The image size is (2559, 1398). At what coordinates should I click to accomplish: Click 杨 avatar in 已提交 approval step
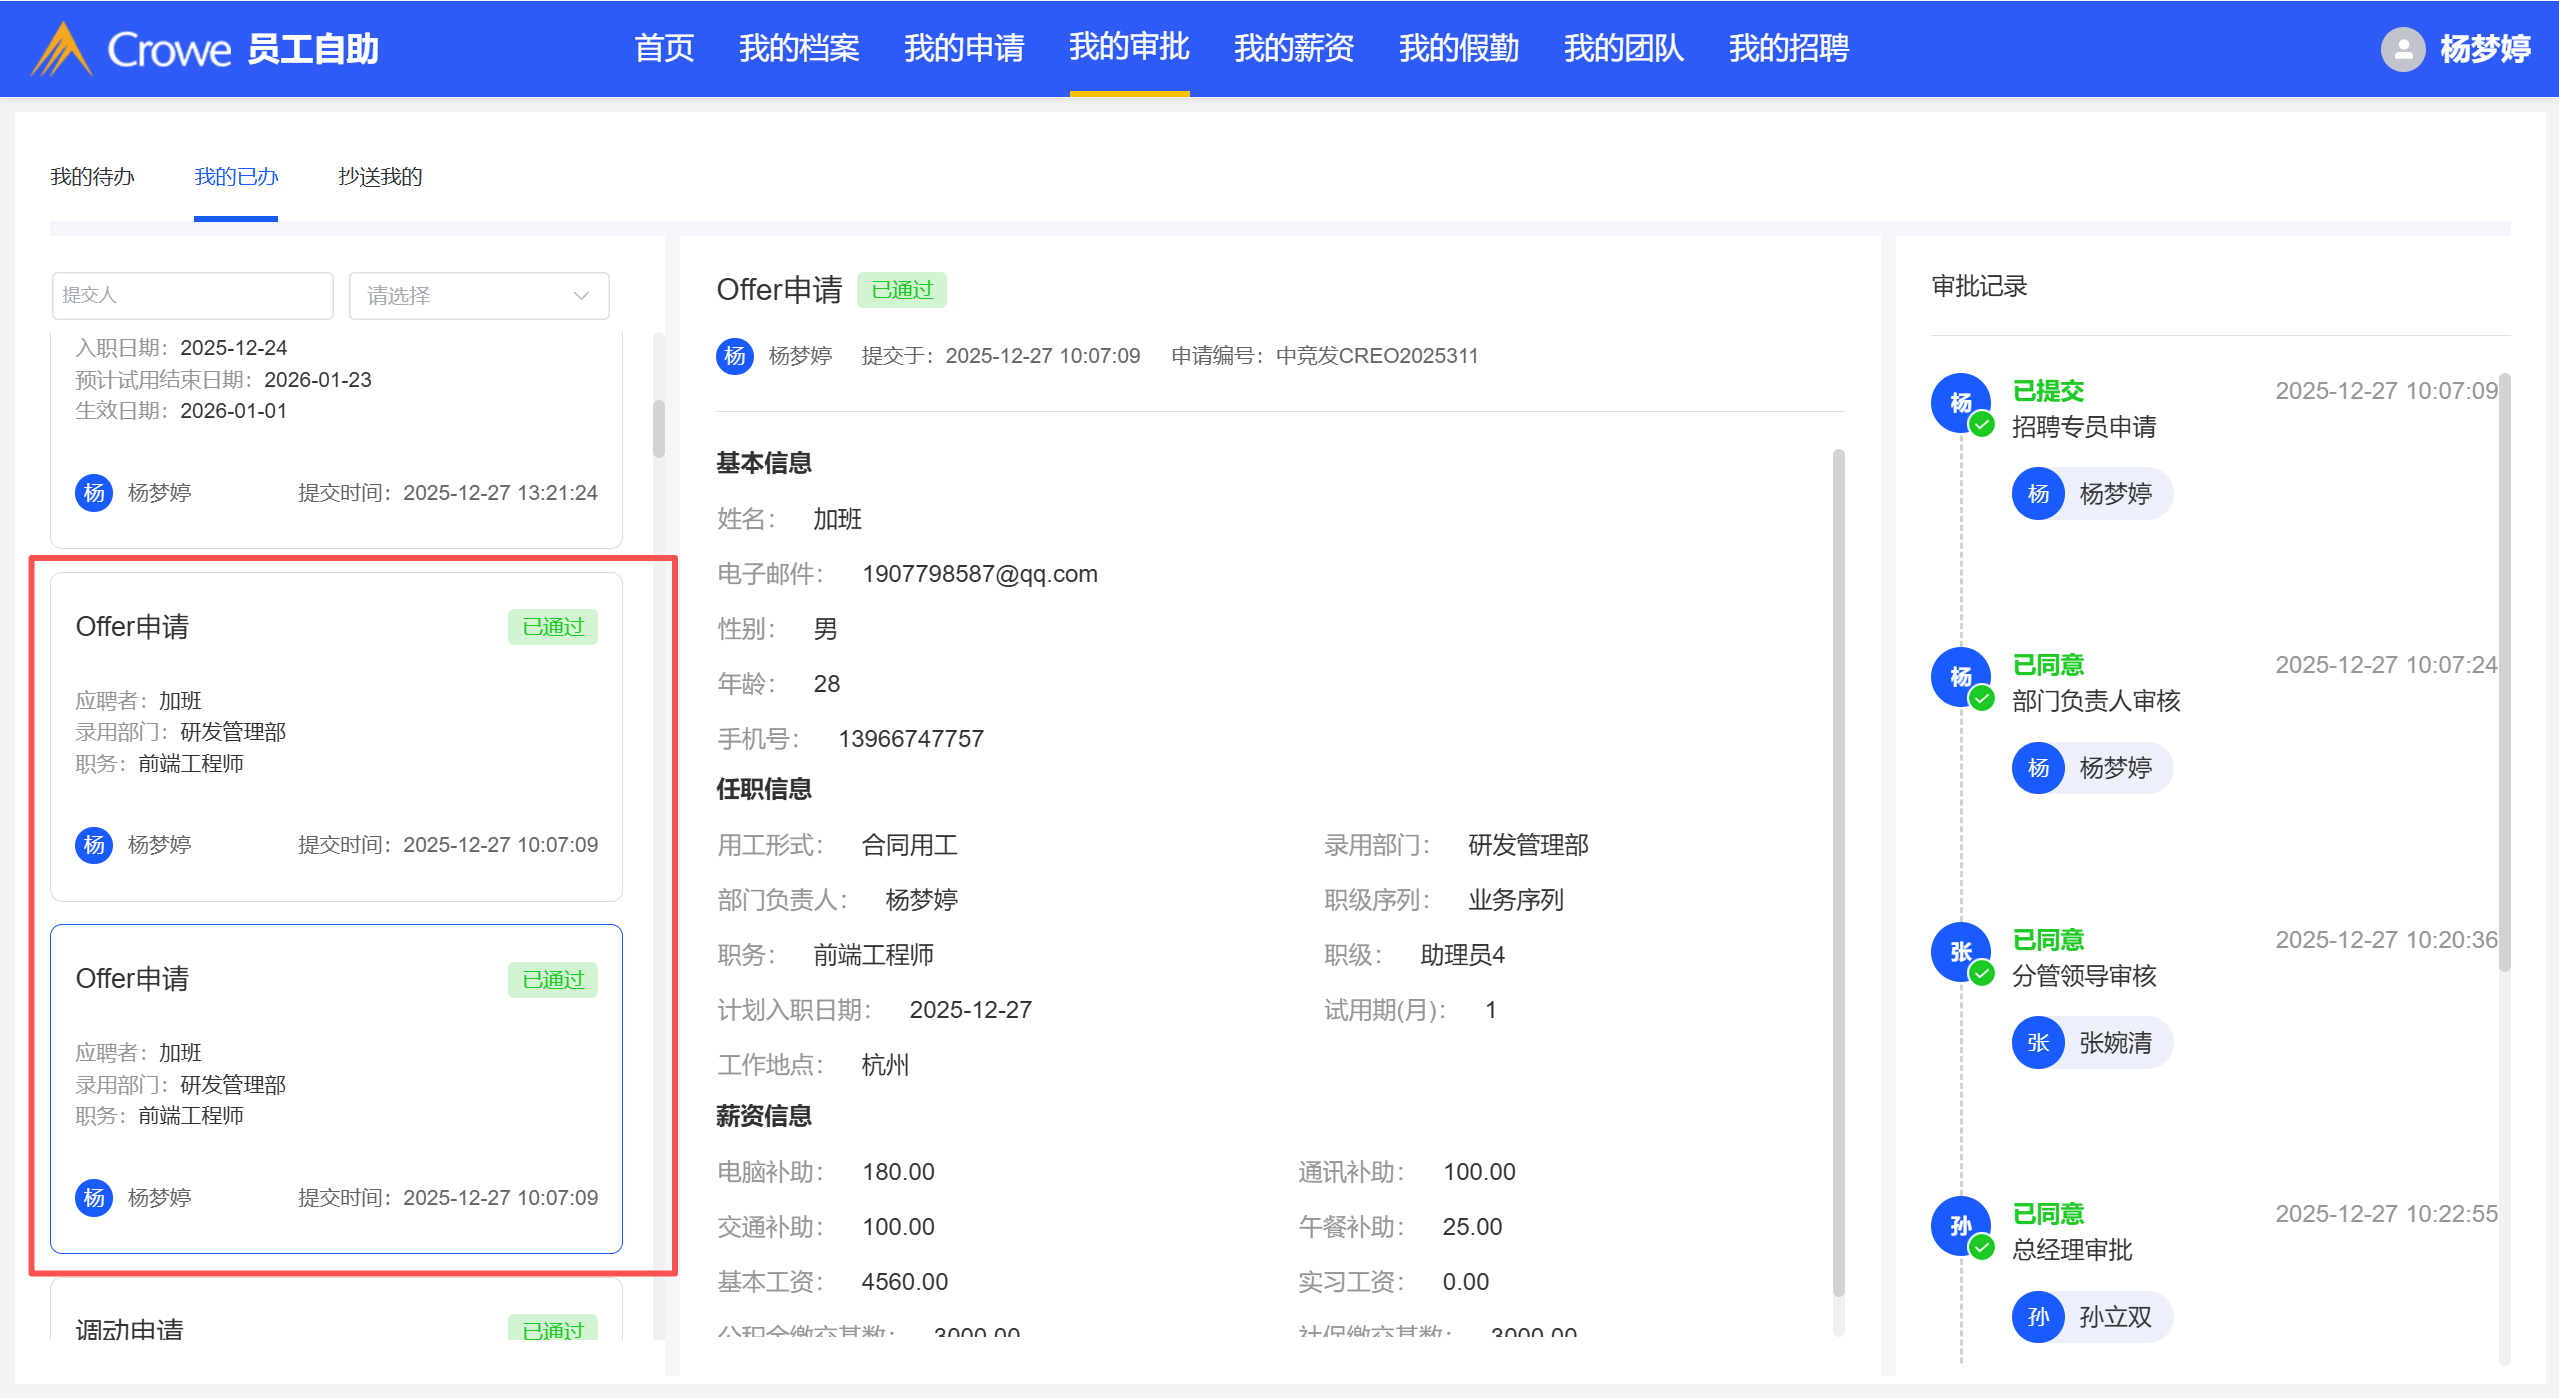click(1959, 402)
